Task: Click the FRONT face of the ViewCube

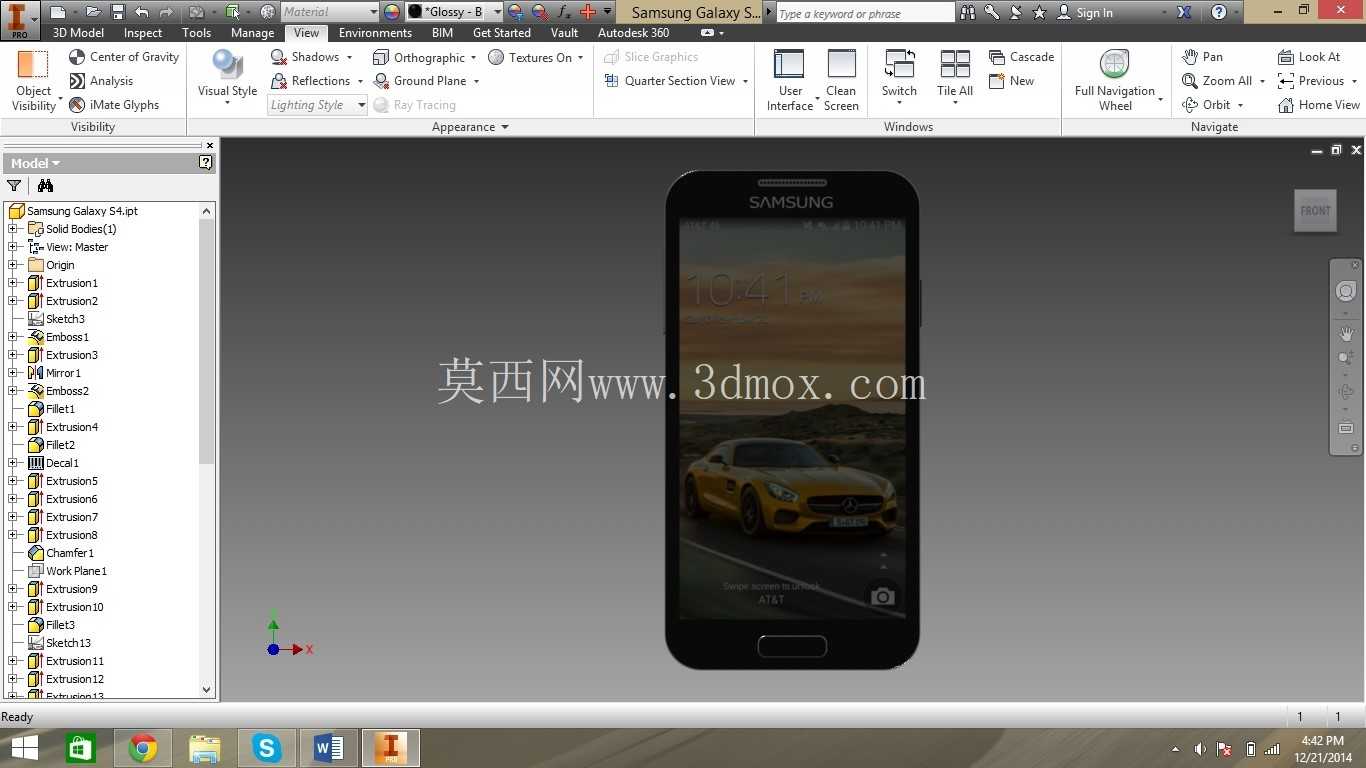Action: 1315,211
